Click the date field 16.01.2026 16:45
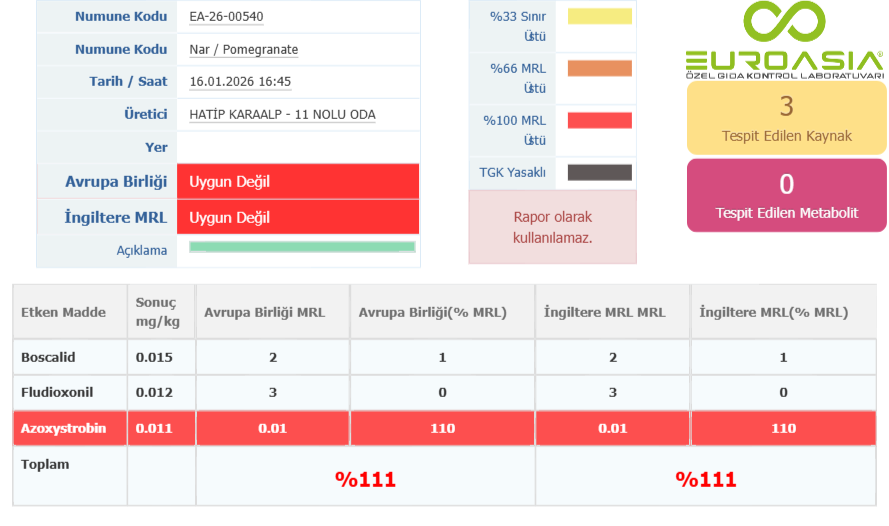 click(x=240, y=82)
